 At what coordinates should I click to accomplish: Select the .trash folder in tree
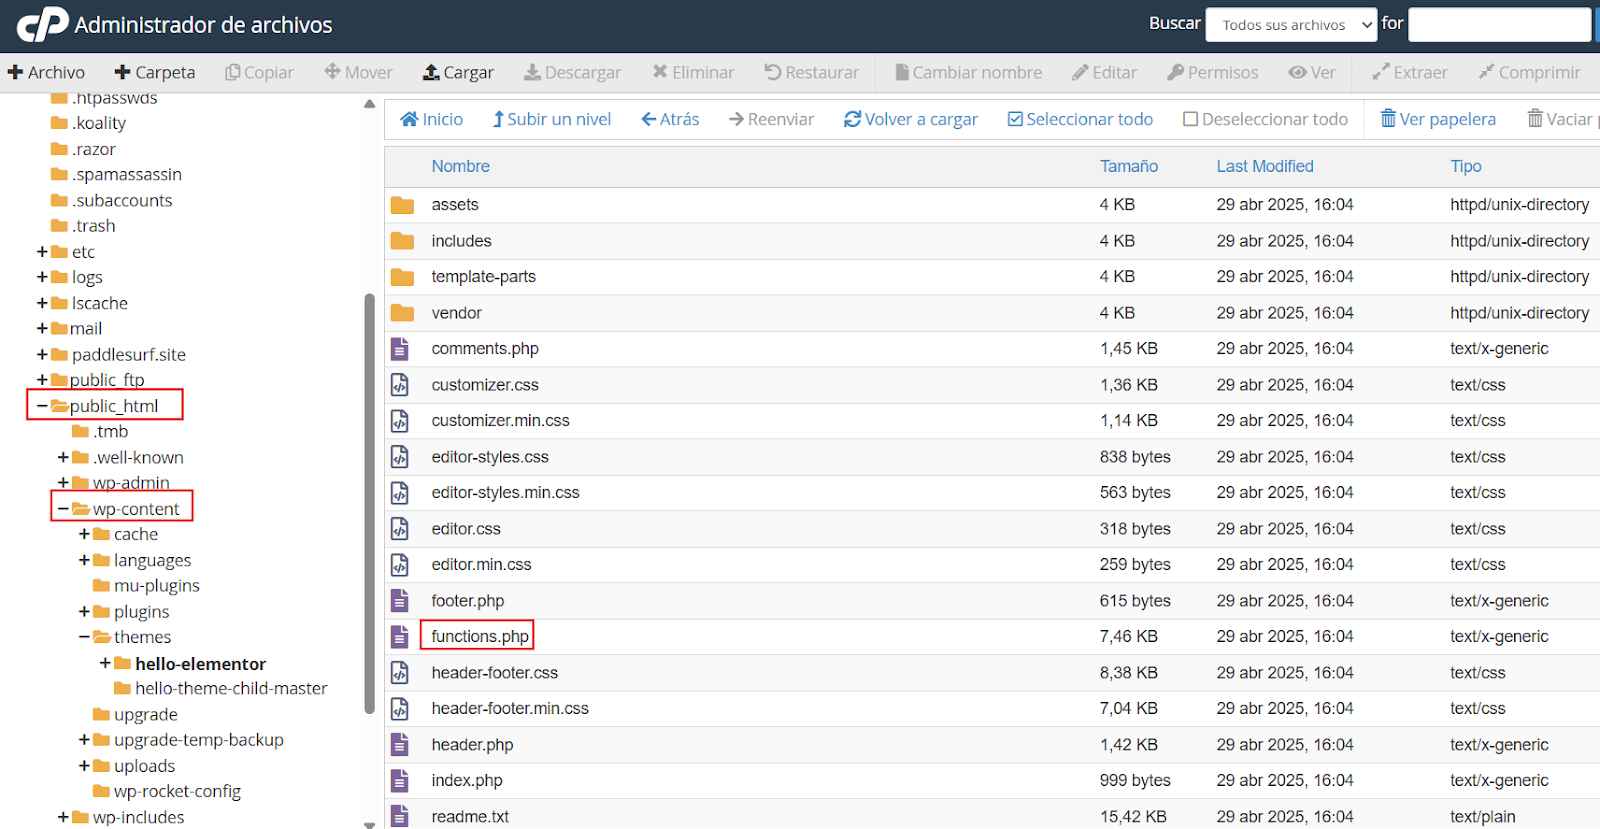tap(93, 226)
